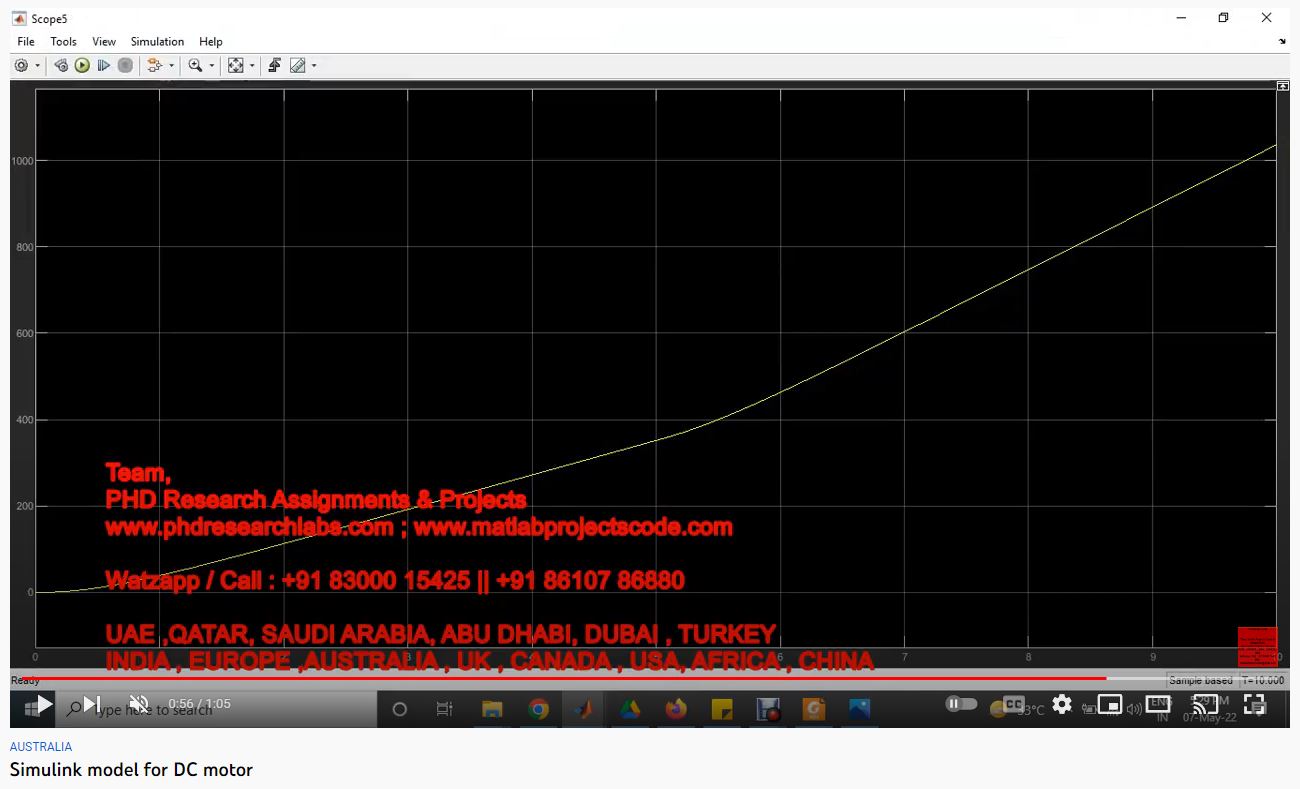
Task: Enter full screen video mode
Action: pos(1254,704)
